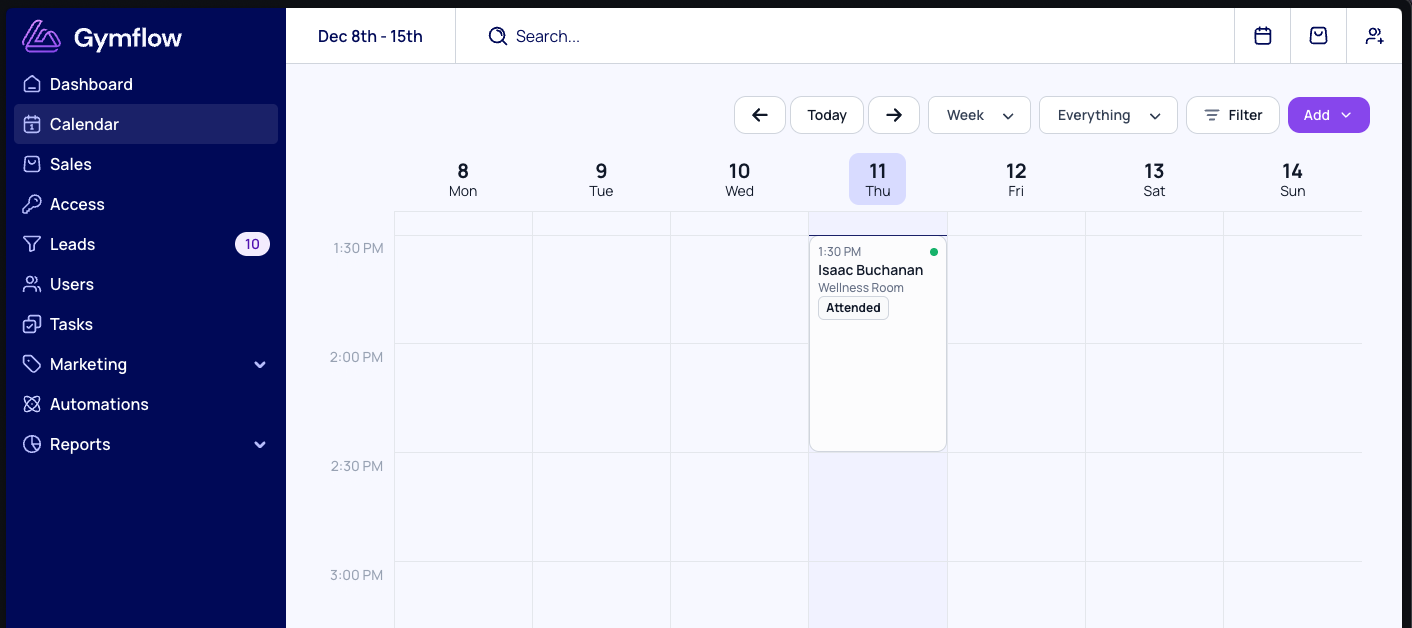Open Leads from the sidebar
1412x628 pixels.
[146, 244]
